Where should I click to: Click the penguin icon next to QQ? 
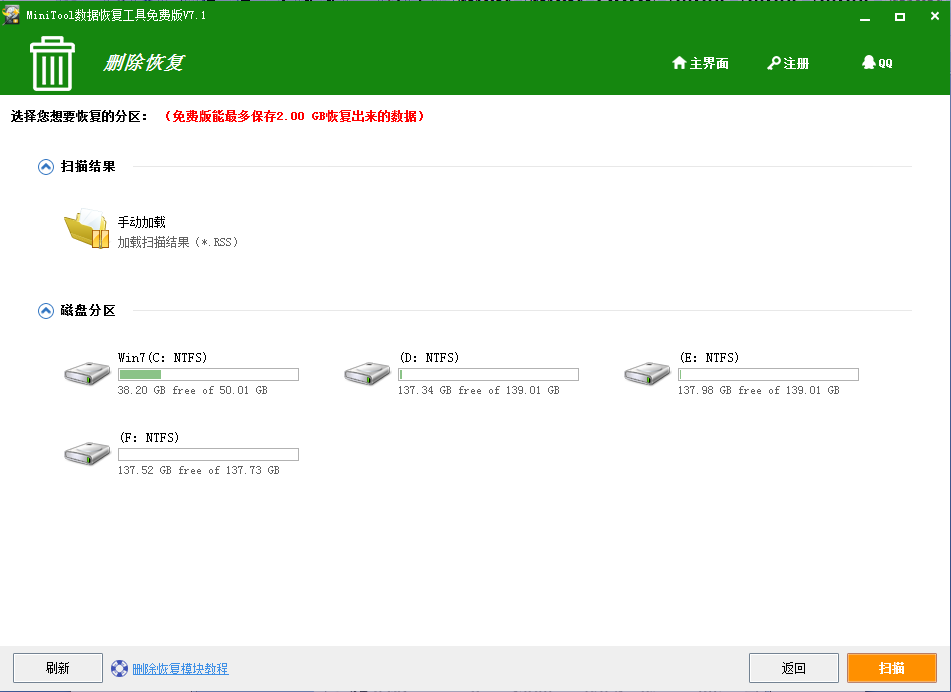pos(869,62)
